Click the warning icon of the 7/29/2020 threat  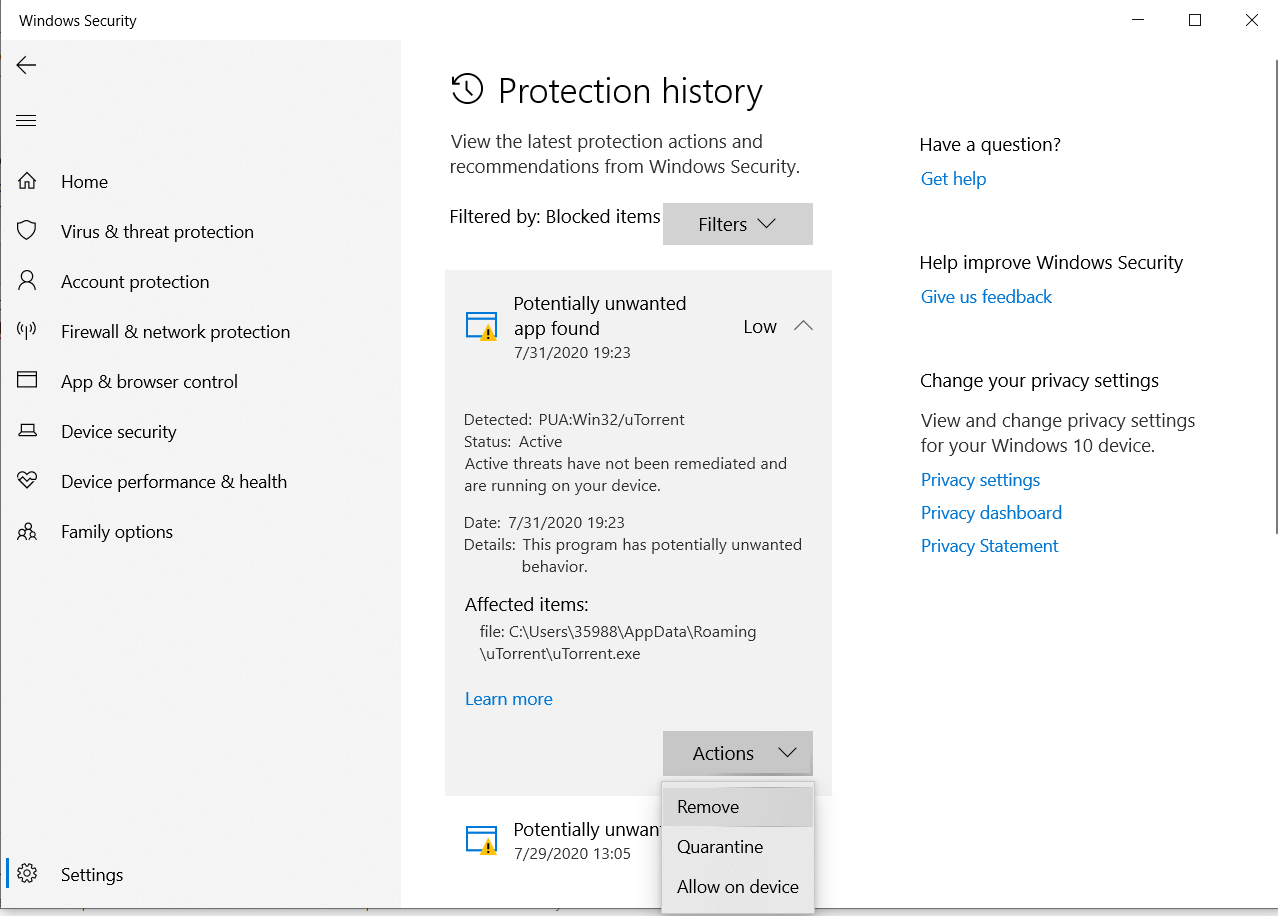point(482,840)
